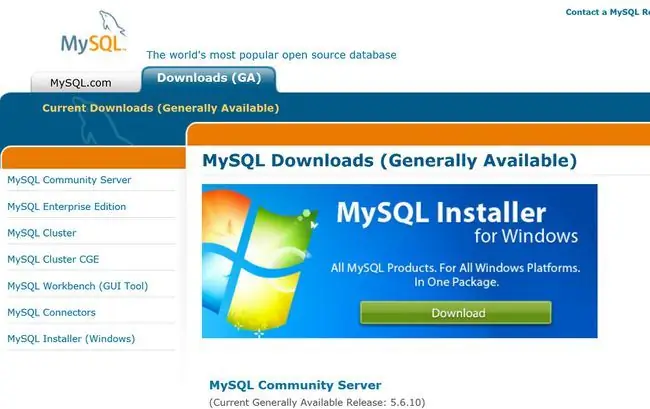Click the MySQL dolphin logo
Image resolution: width=650 pixels, height=409 pixels.
93,33
